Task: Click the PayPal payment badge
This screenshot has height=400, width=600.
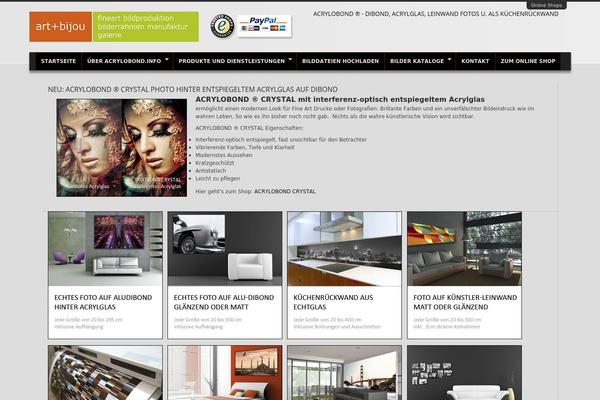Action: (x=264, y=26)
